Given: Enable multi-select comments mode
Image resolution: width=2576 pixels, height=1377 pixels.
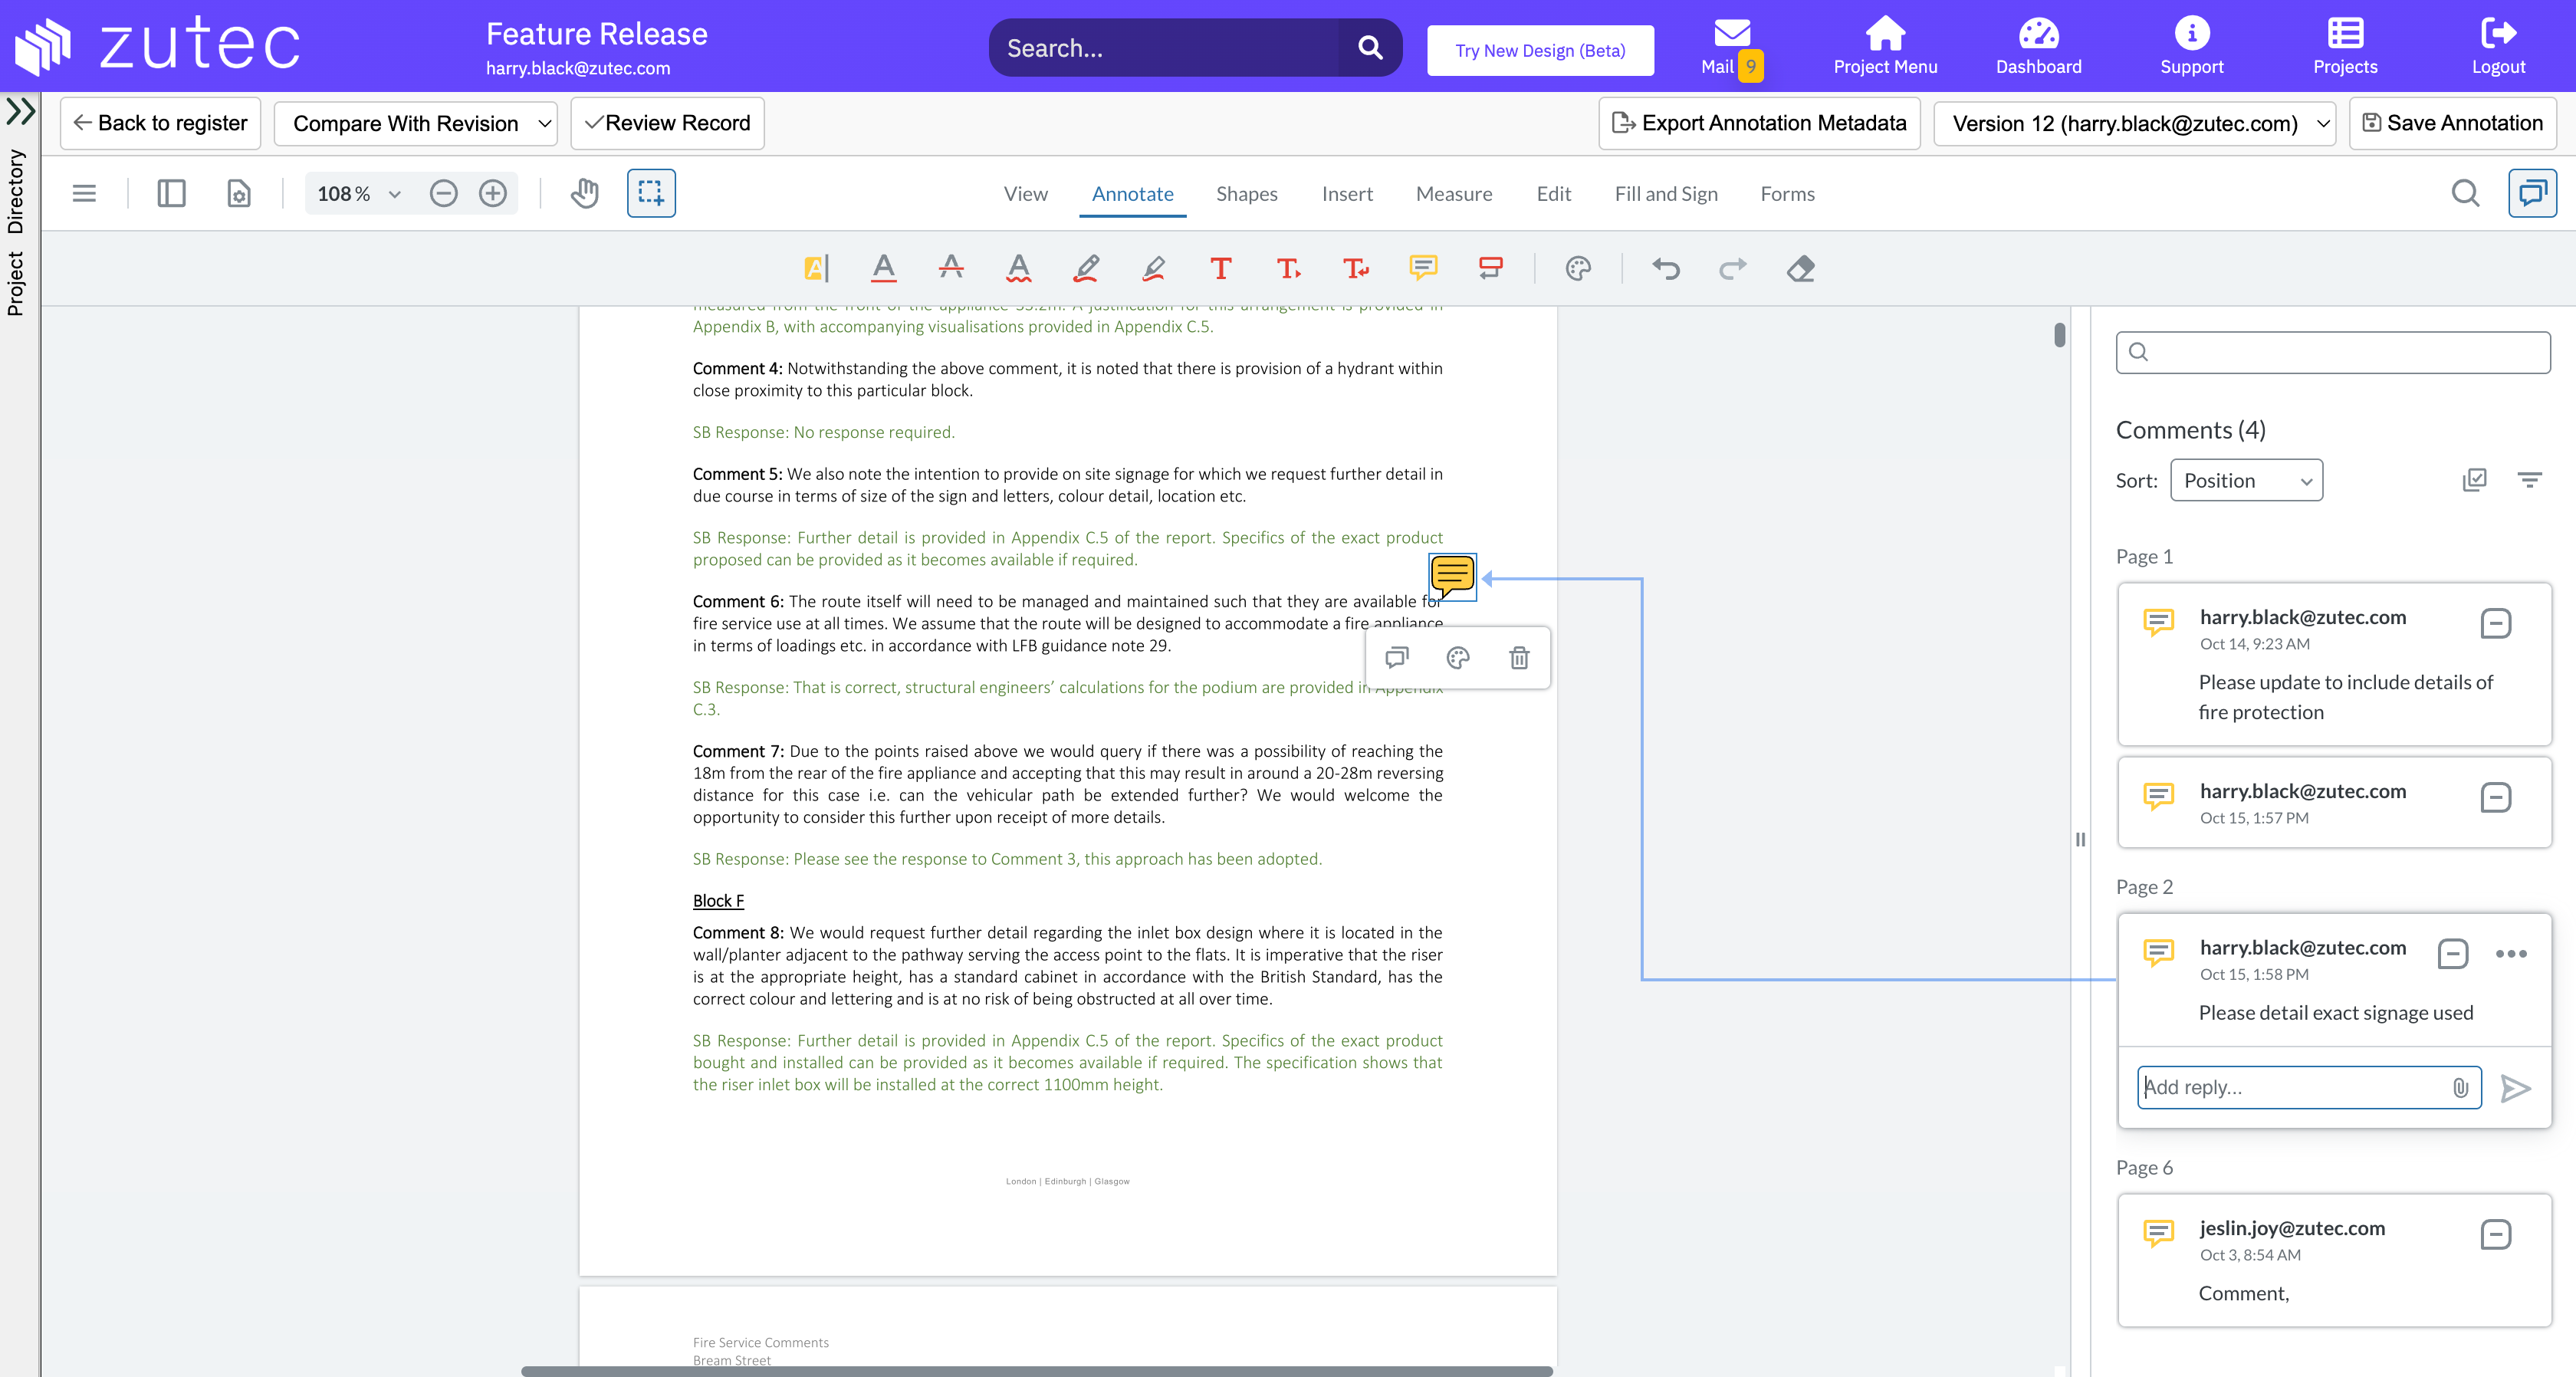Looking at the screenshot, I should [x=2474, y=481].
